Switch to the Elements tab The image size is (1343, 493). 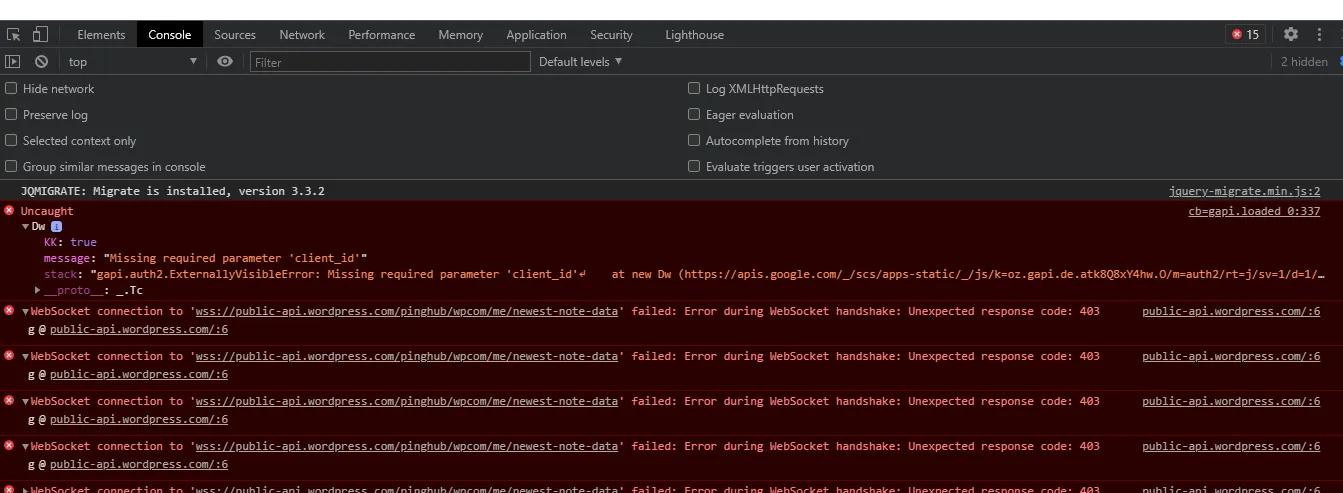101,34
